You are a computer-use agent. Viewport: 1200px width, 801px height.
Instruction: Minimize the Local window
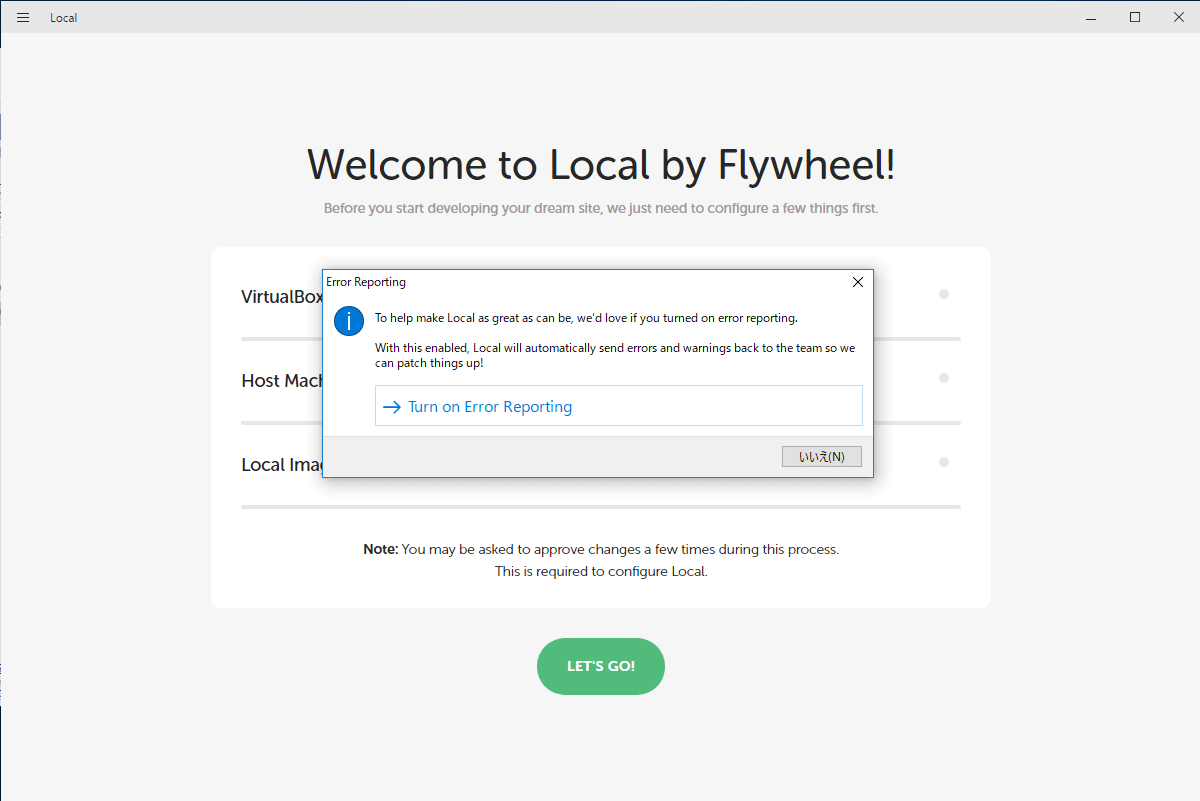coord(1092,17)
